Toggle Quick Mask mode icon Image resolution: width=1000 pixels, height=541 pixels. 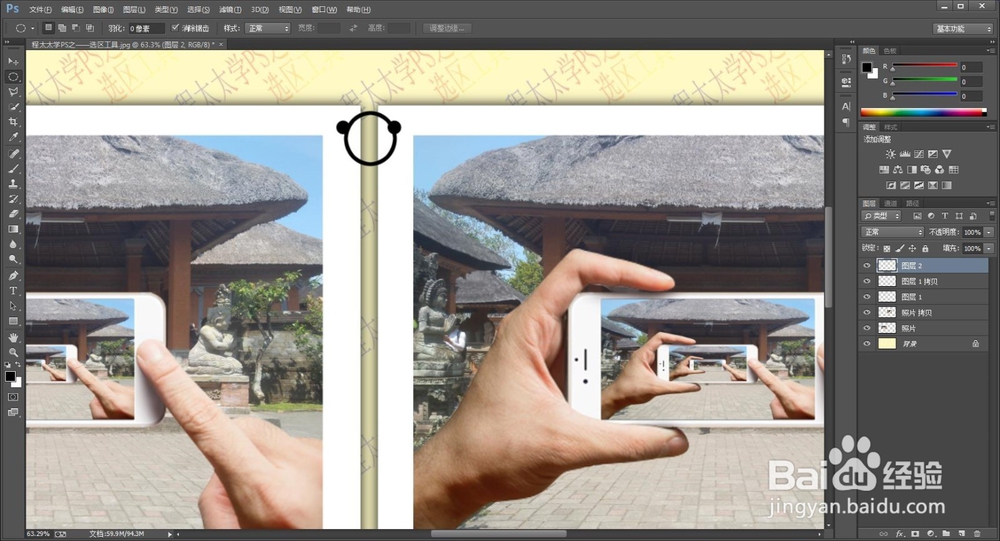[x=13, y=397]
